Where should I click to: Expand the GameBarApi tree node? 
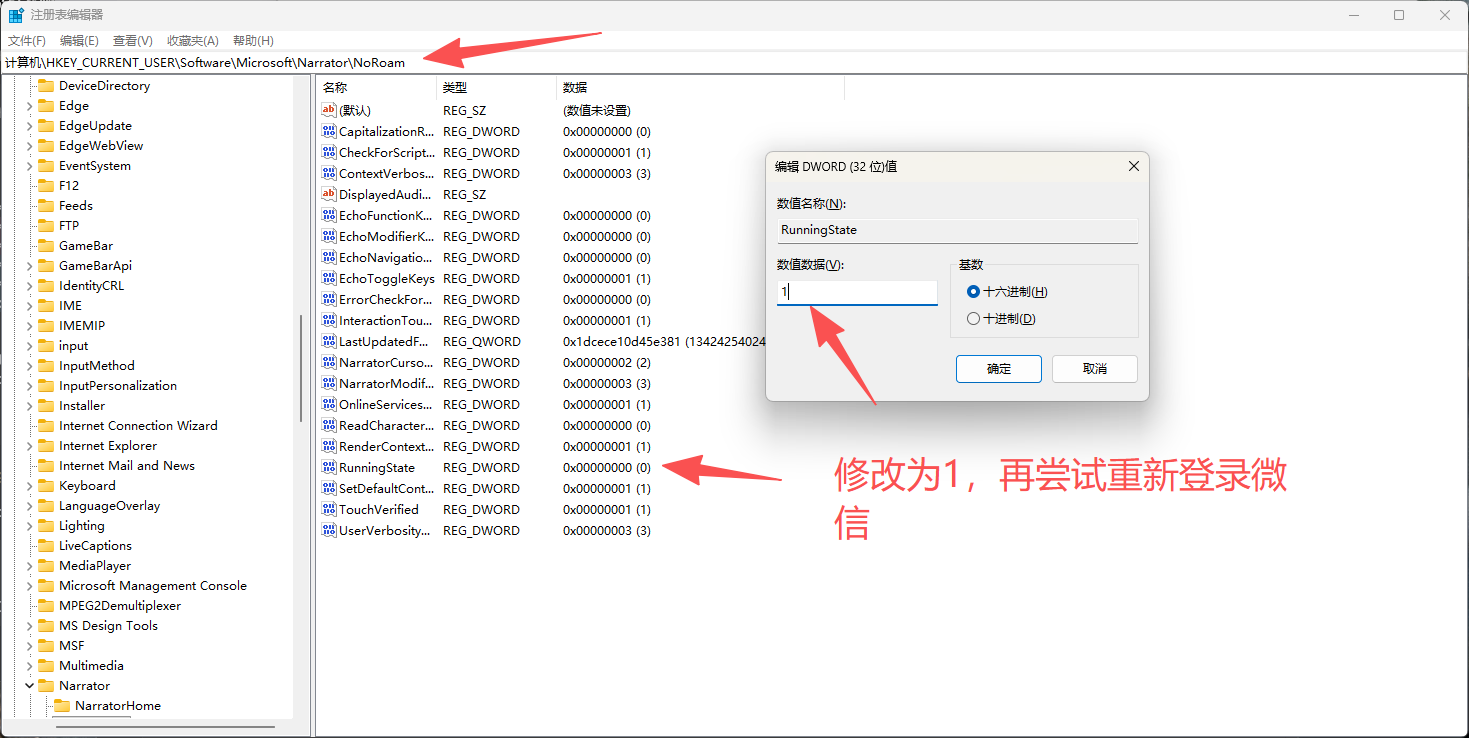point(29,265)
